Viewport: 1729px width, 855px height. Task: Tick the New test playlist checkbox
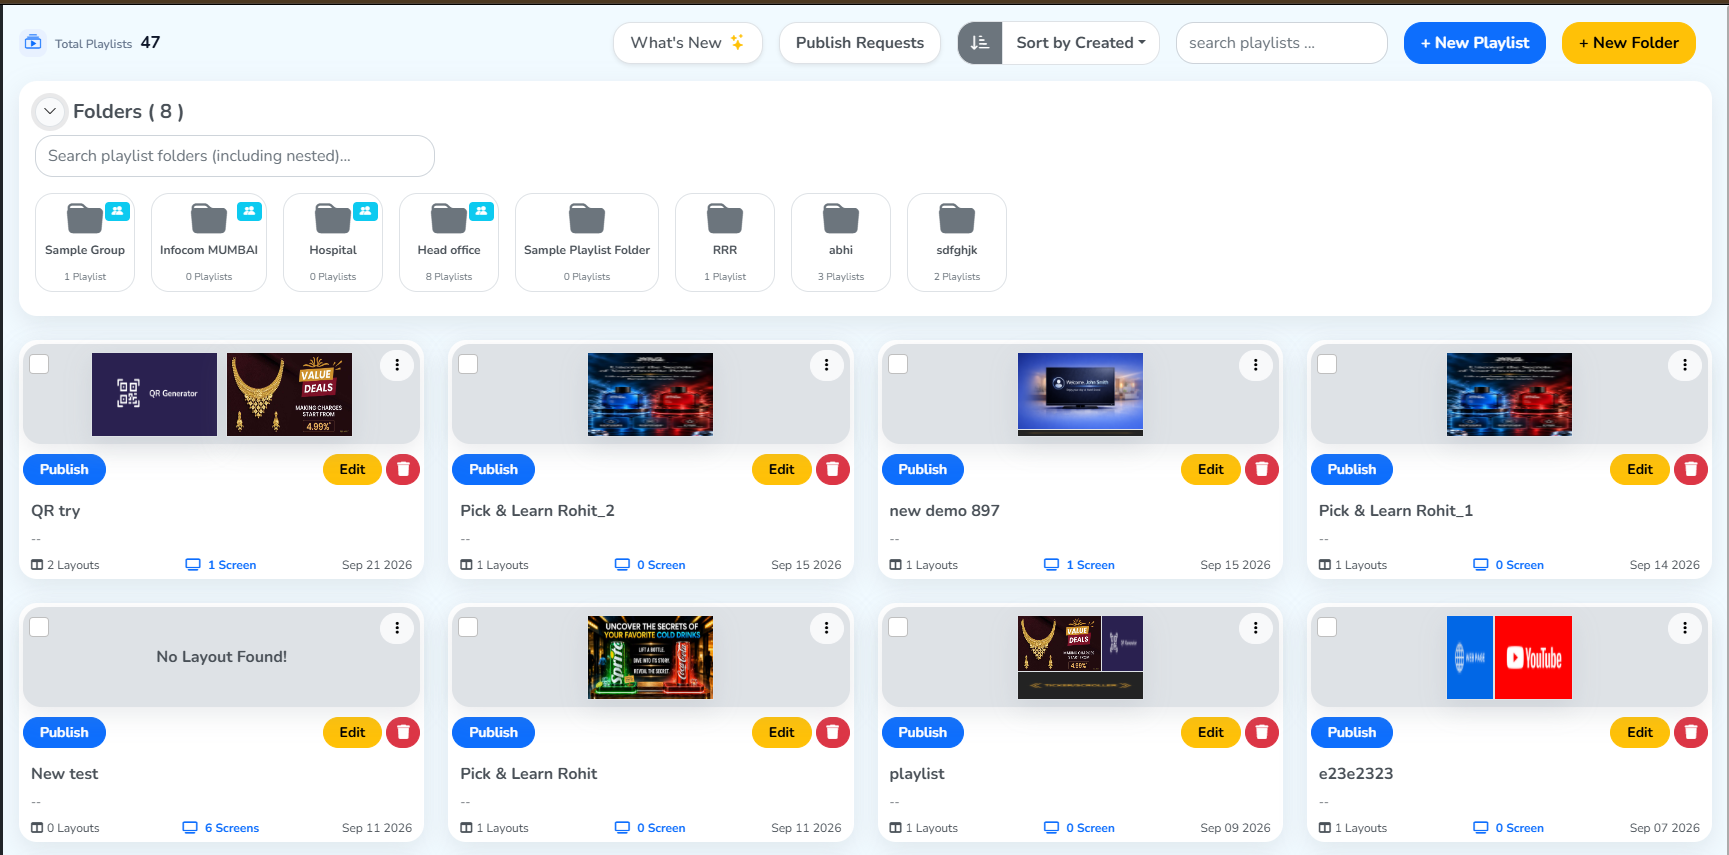coord(39,627)
